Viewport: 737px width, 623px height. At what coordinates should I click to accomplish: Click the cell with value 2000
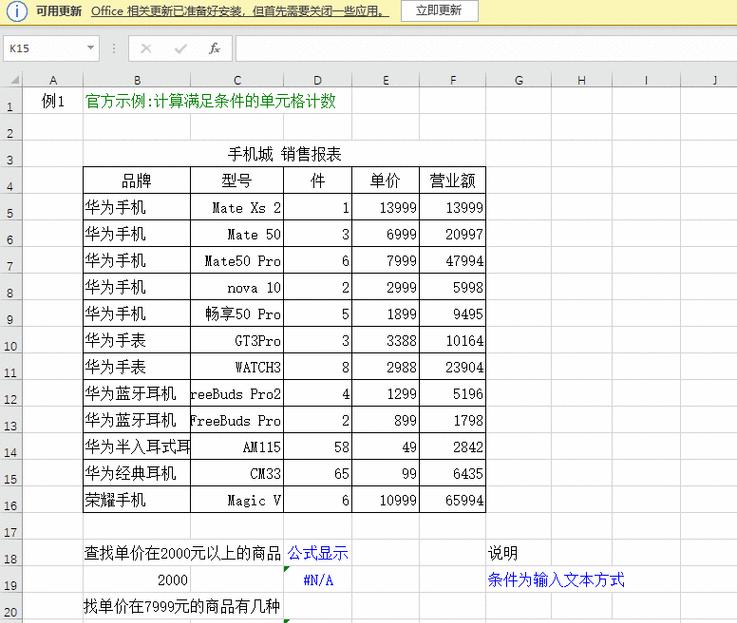point(137,580)
